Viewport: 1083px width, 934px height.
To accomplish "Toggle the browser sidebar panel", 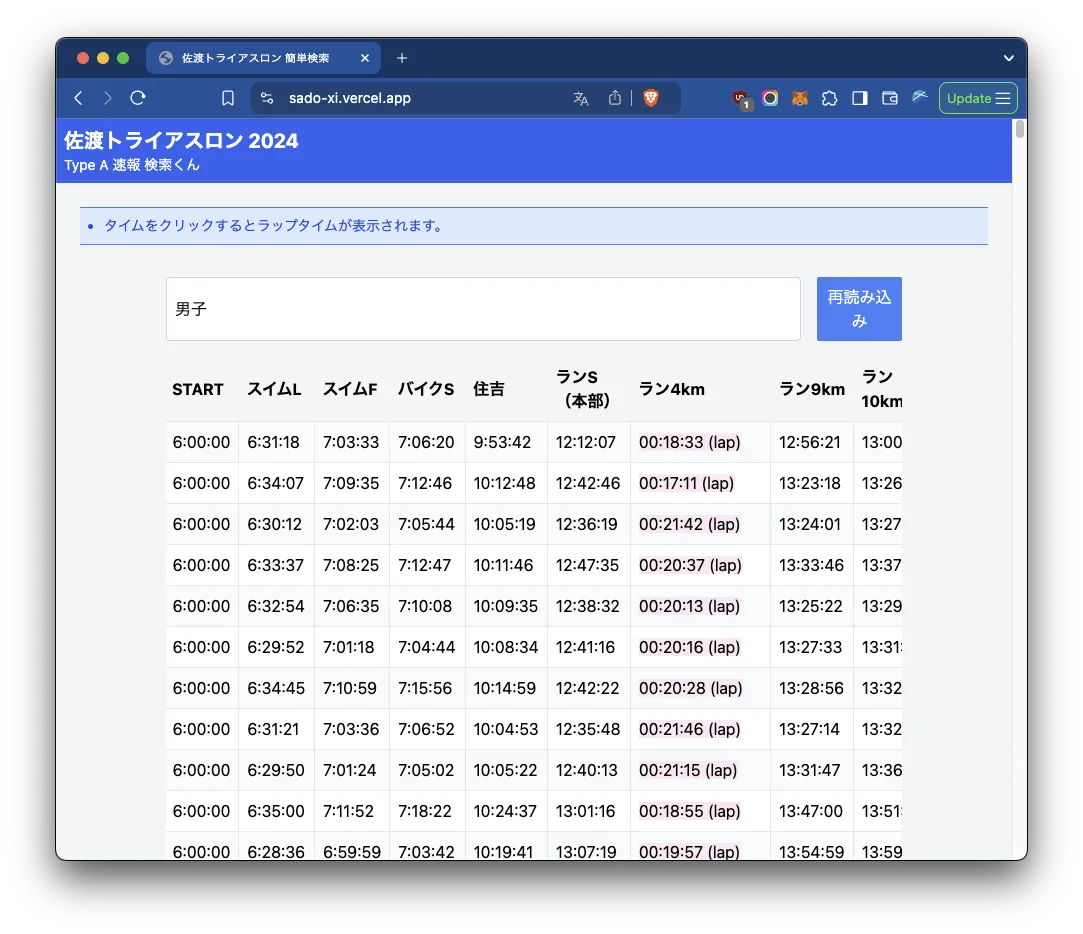I will point(859,98).
